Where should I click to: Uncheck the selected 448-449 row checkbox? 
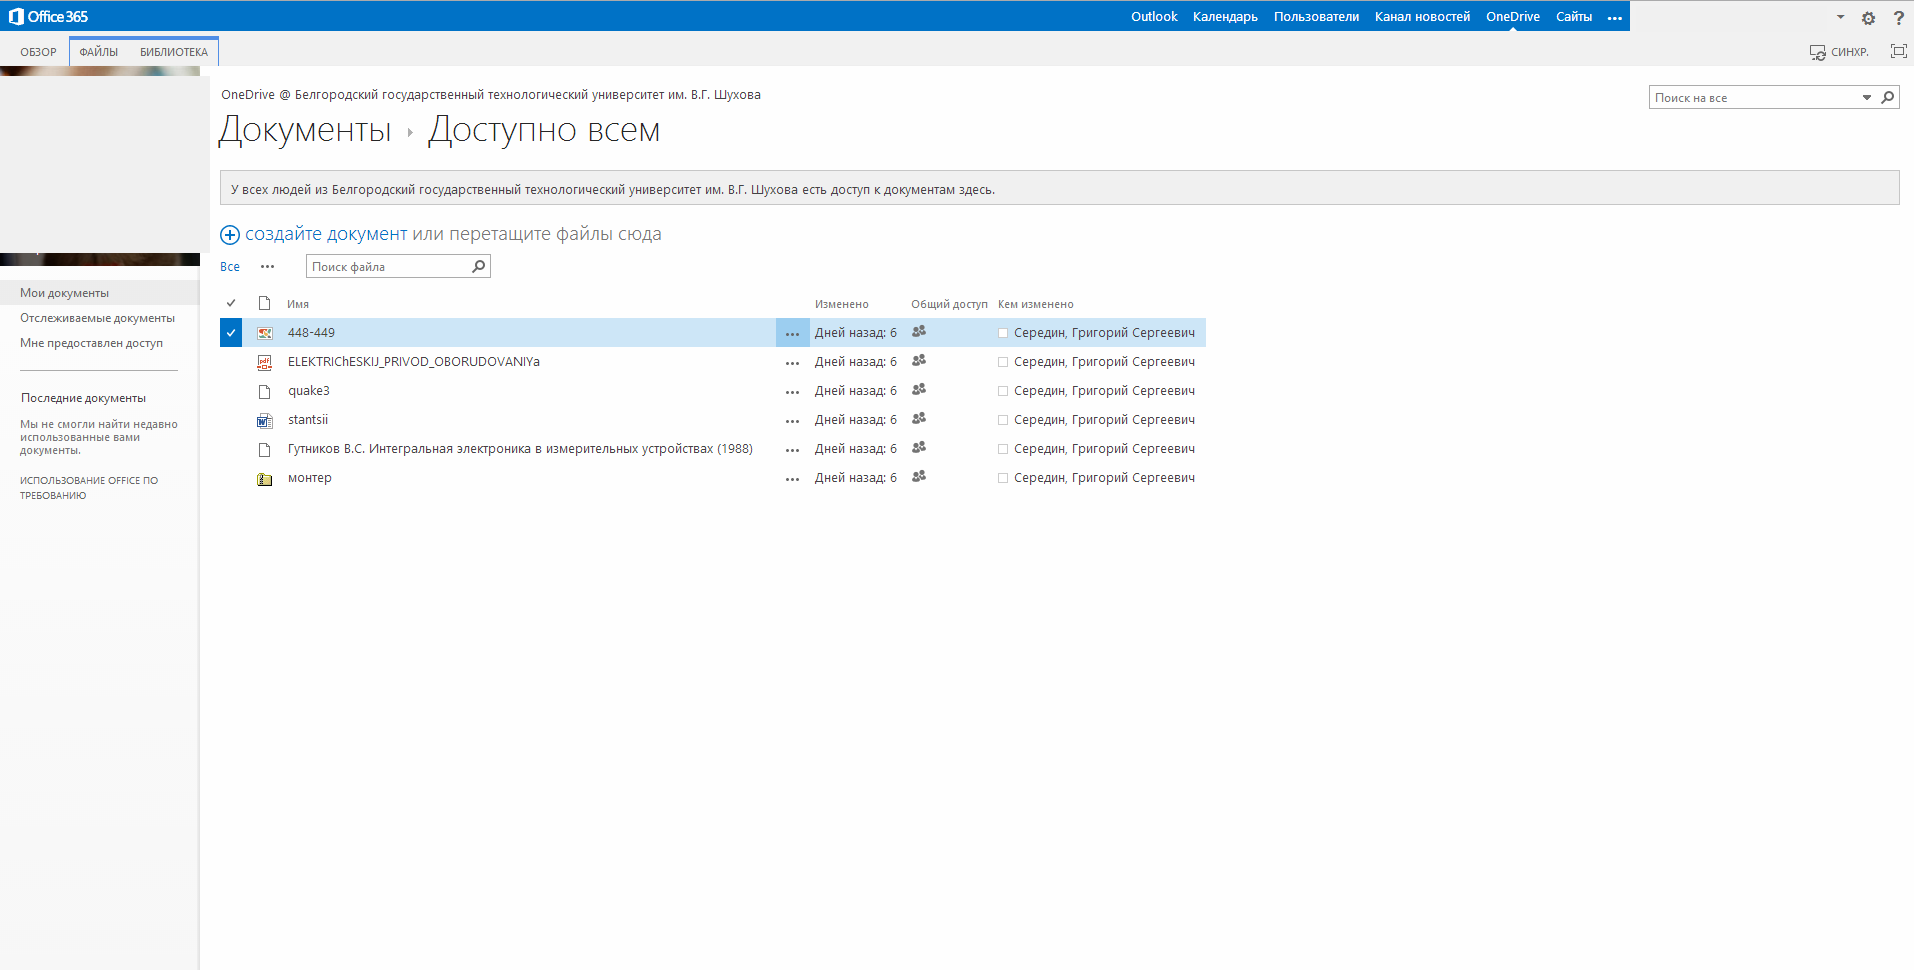[231, 333]
